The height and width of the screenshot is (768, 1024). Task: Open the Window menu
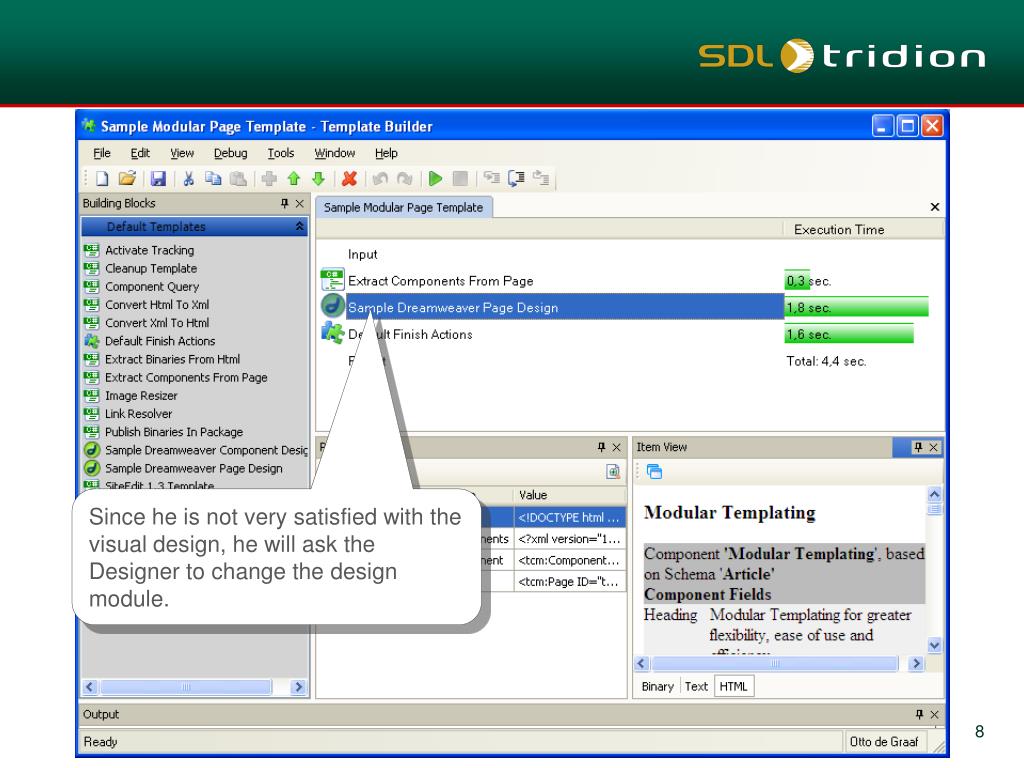click(x=334, y=153)
